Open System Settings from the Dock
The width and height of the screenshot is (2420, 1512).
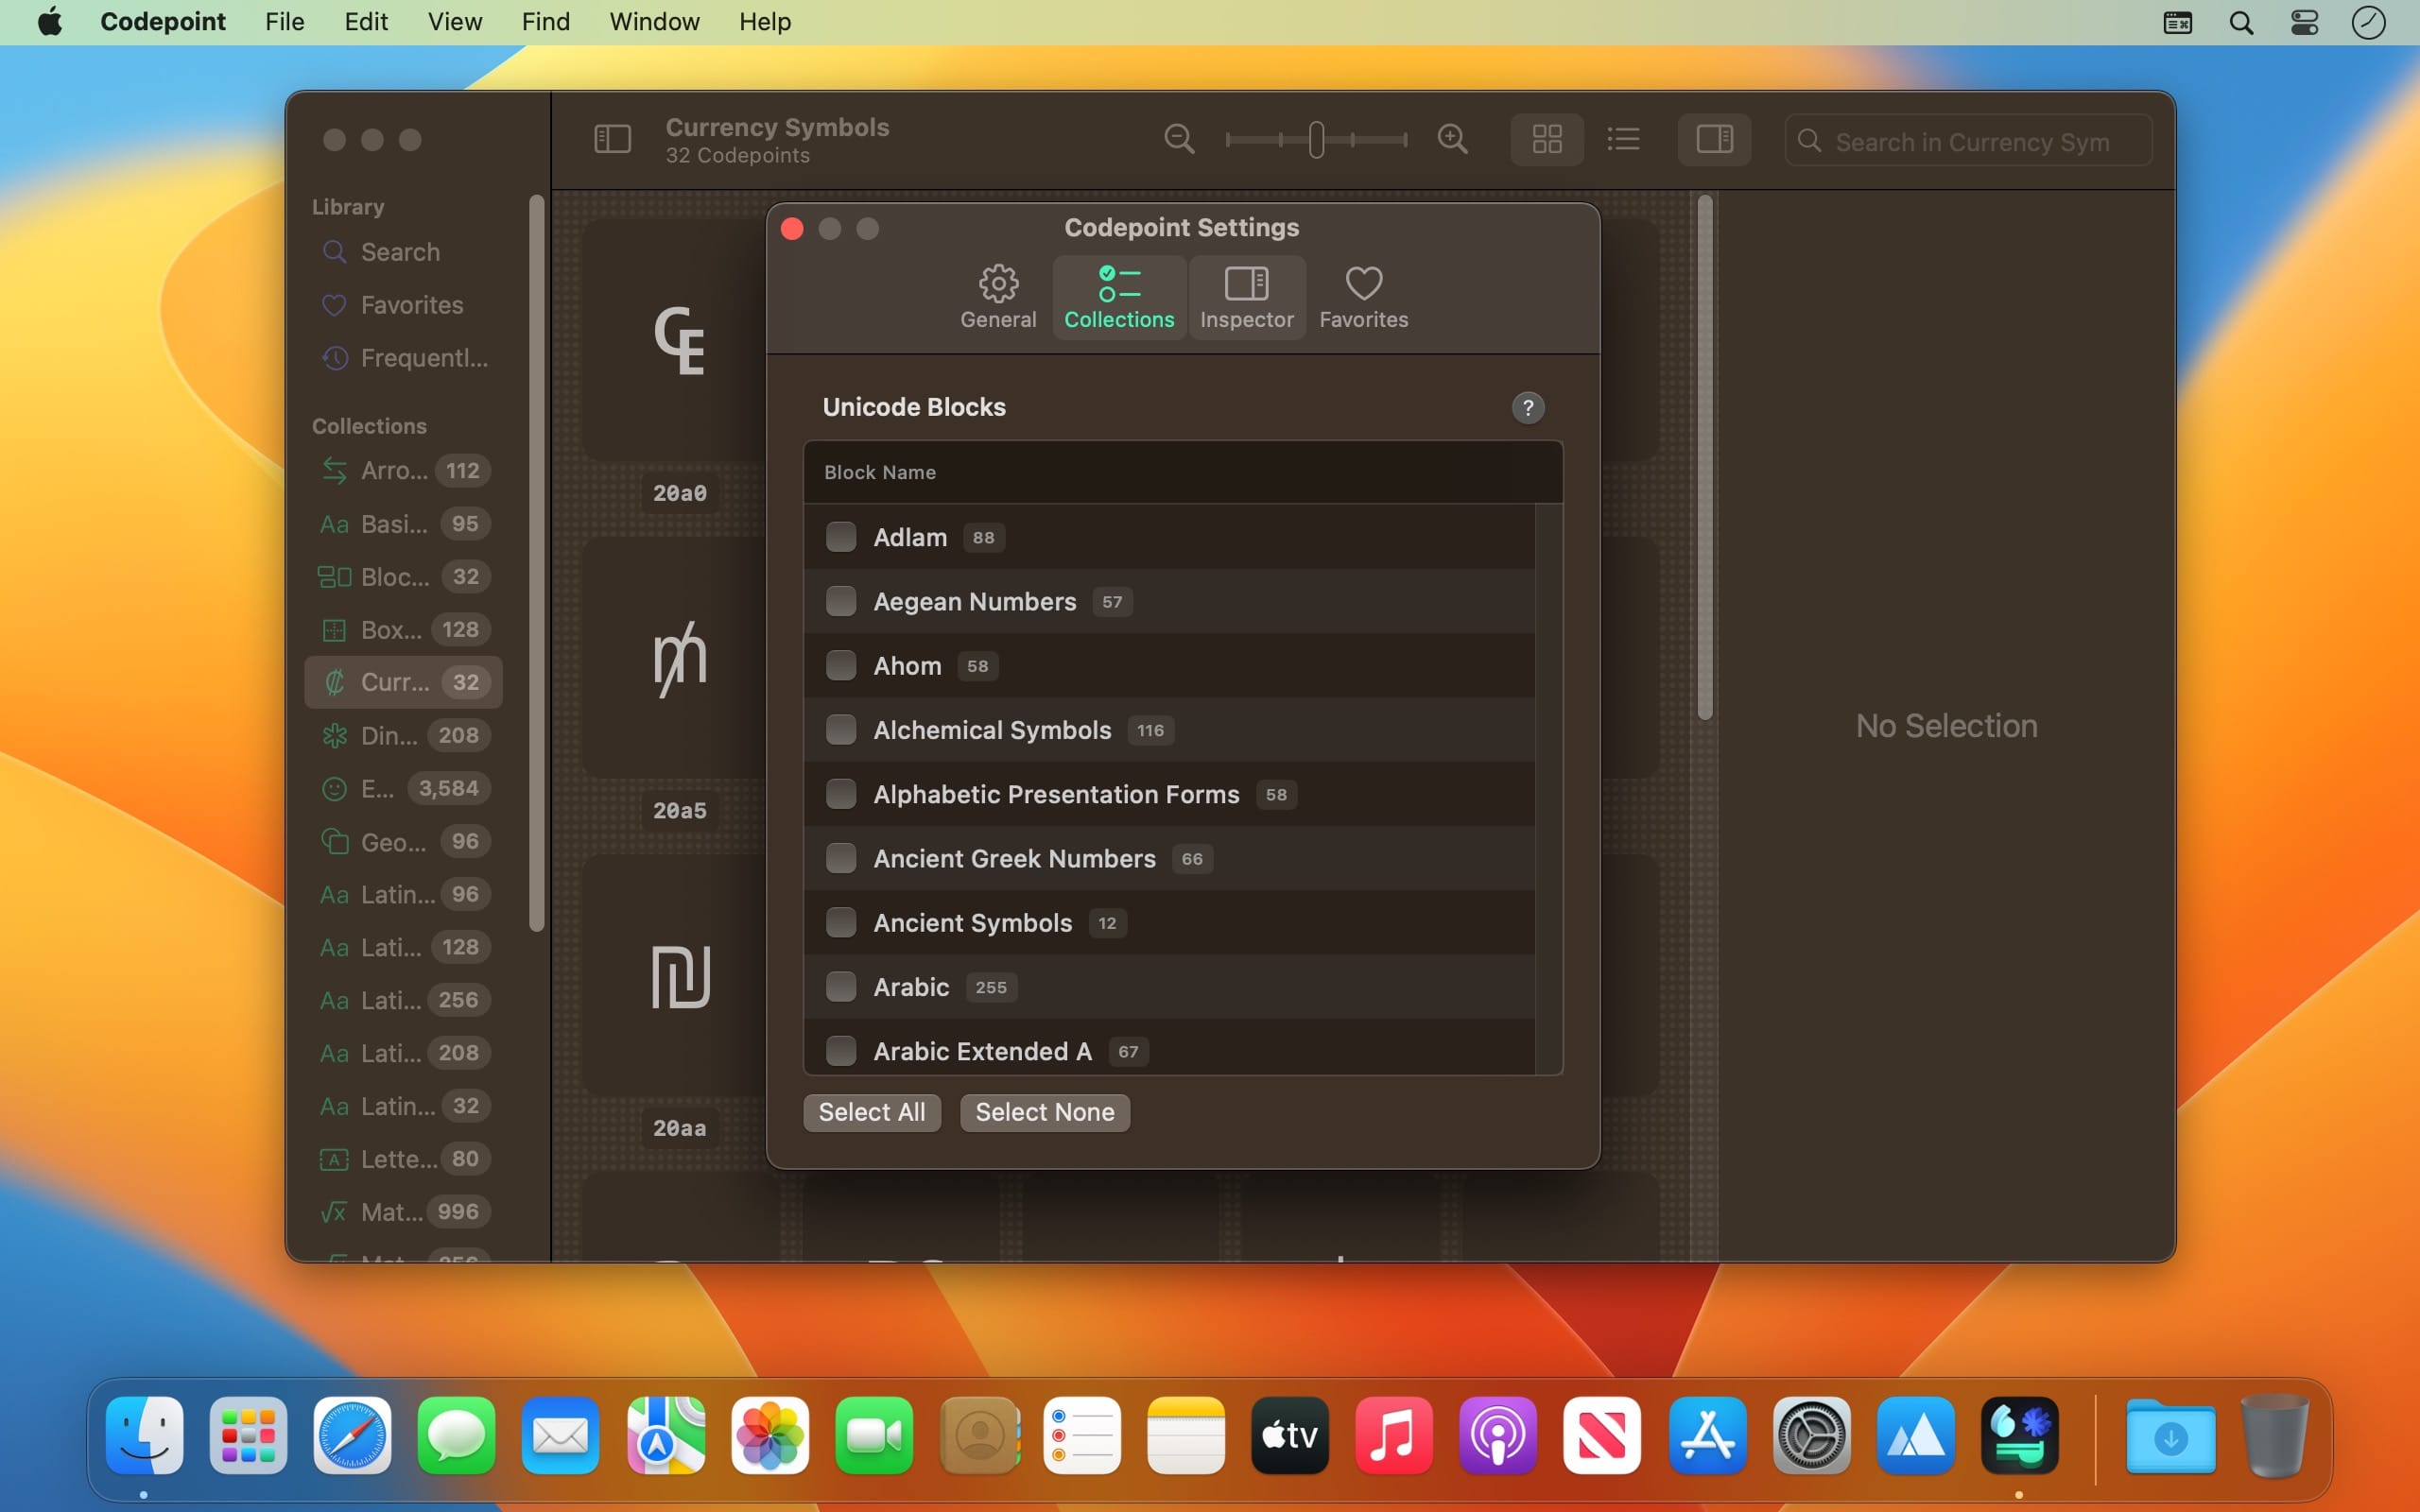point(1811,1436)
